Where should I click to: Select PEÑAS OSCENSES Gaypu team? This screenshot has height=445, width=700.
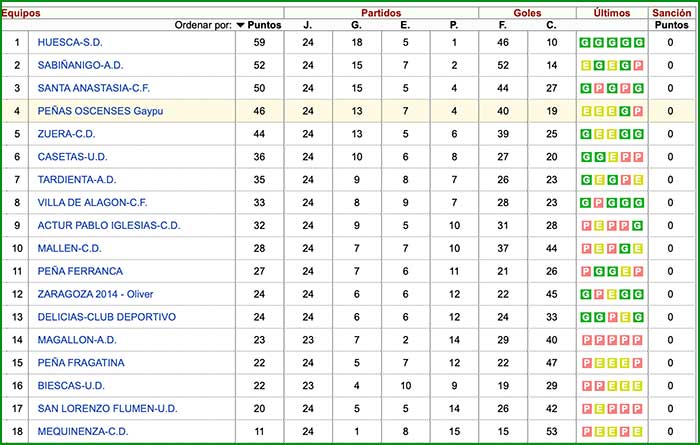[x=98, y=111]
